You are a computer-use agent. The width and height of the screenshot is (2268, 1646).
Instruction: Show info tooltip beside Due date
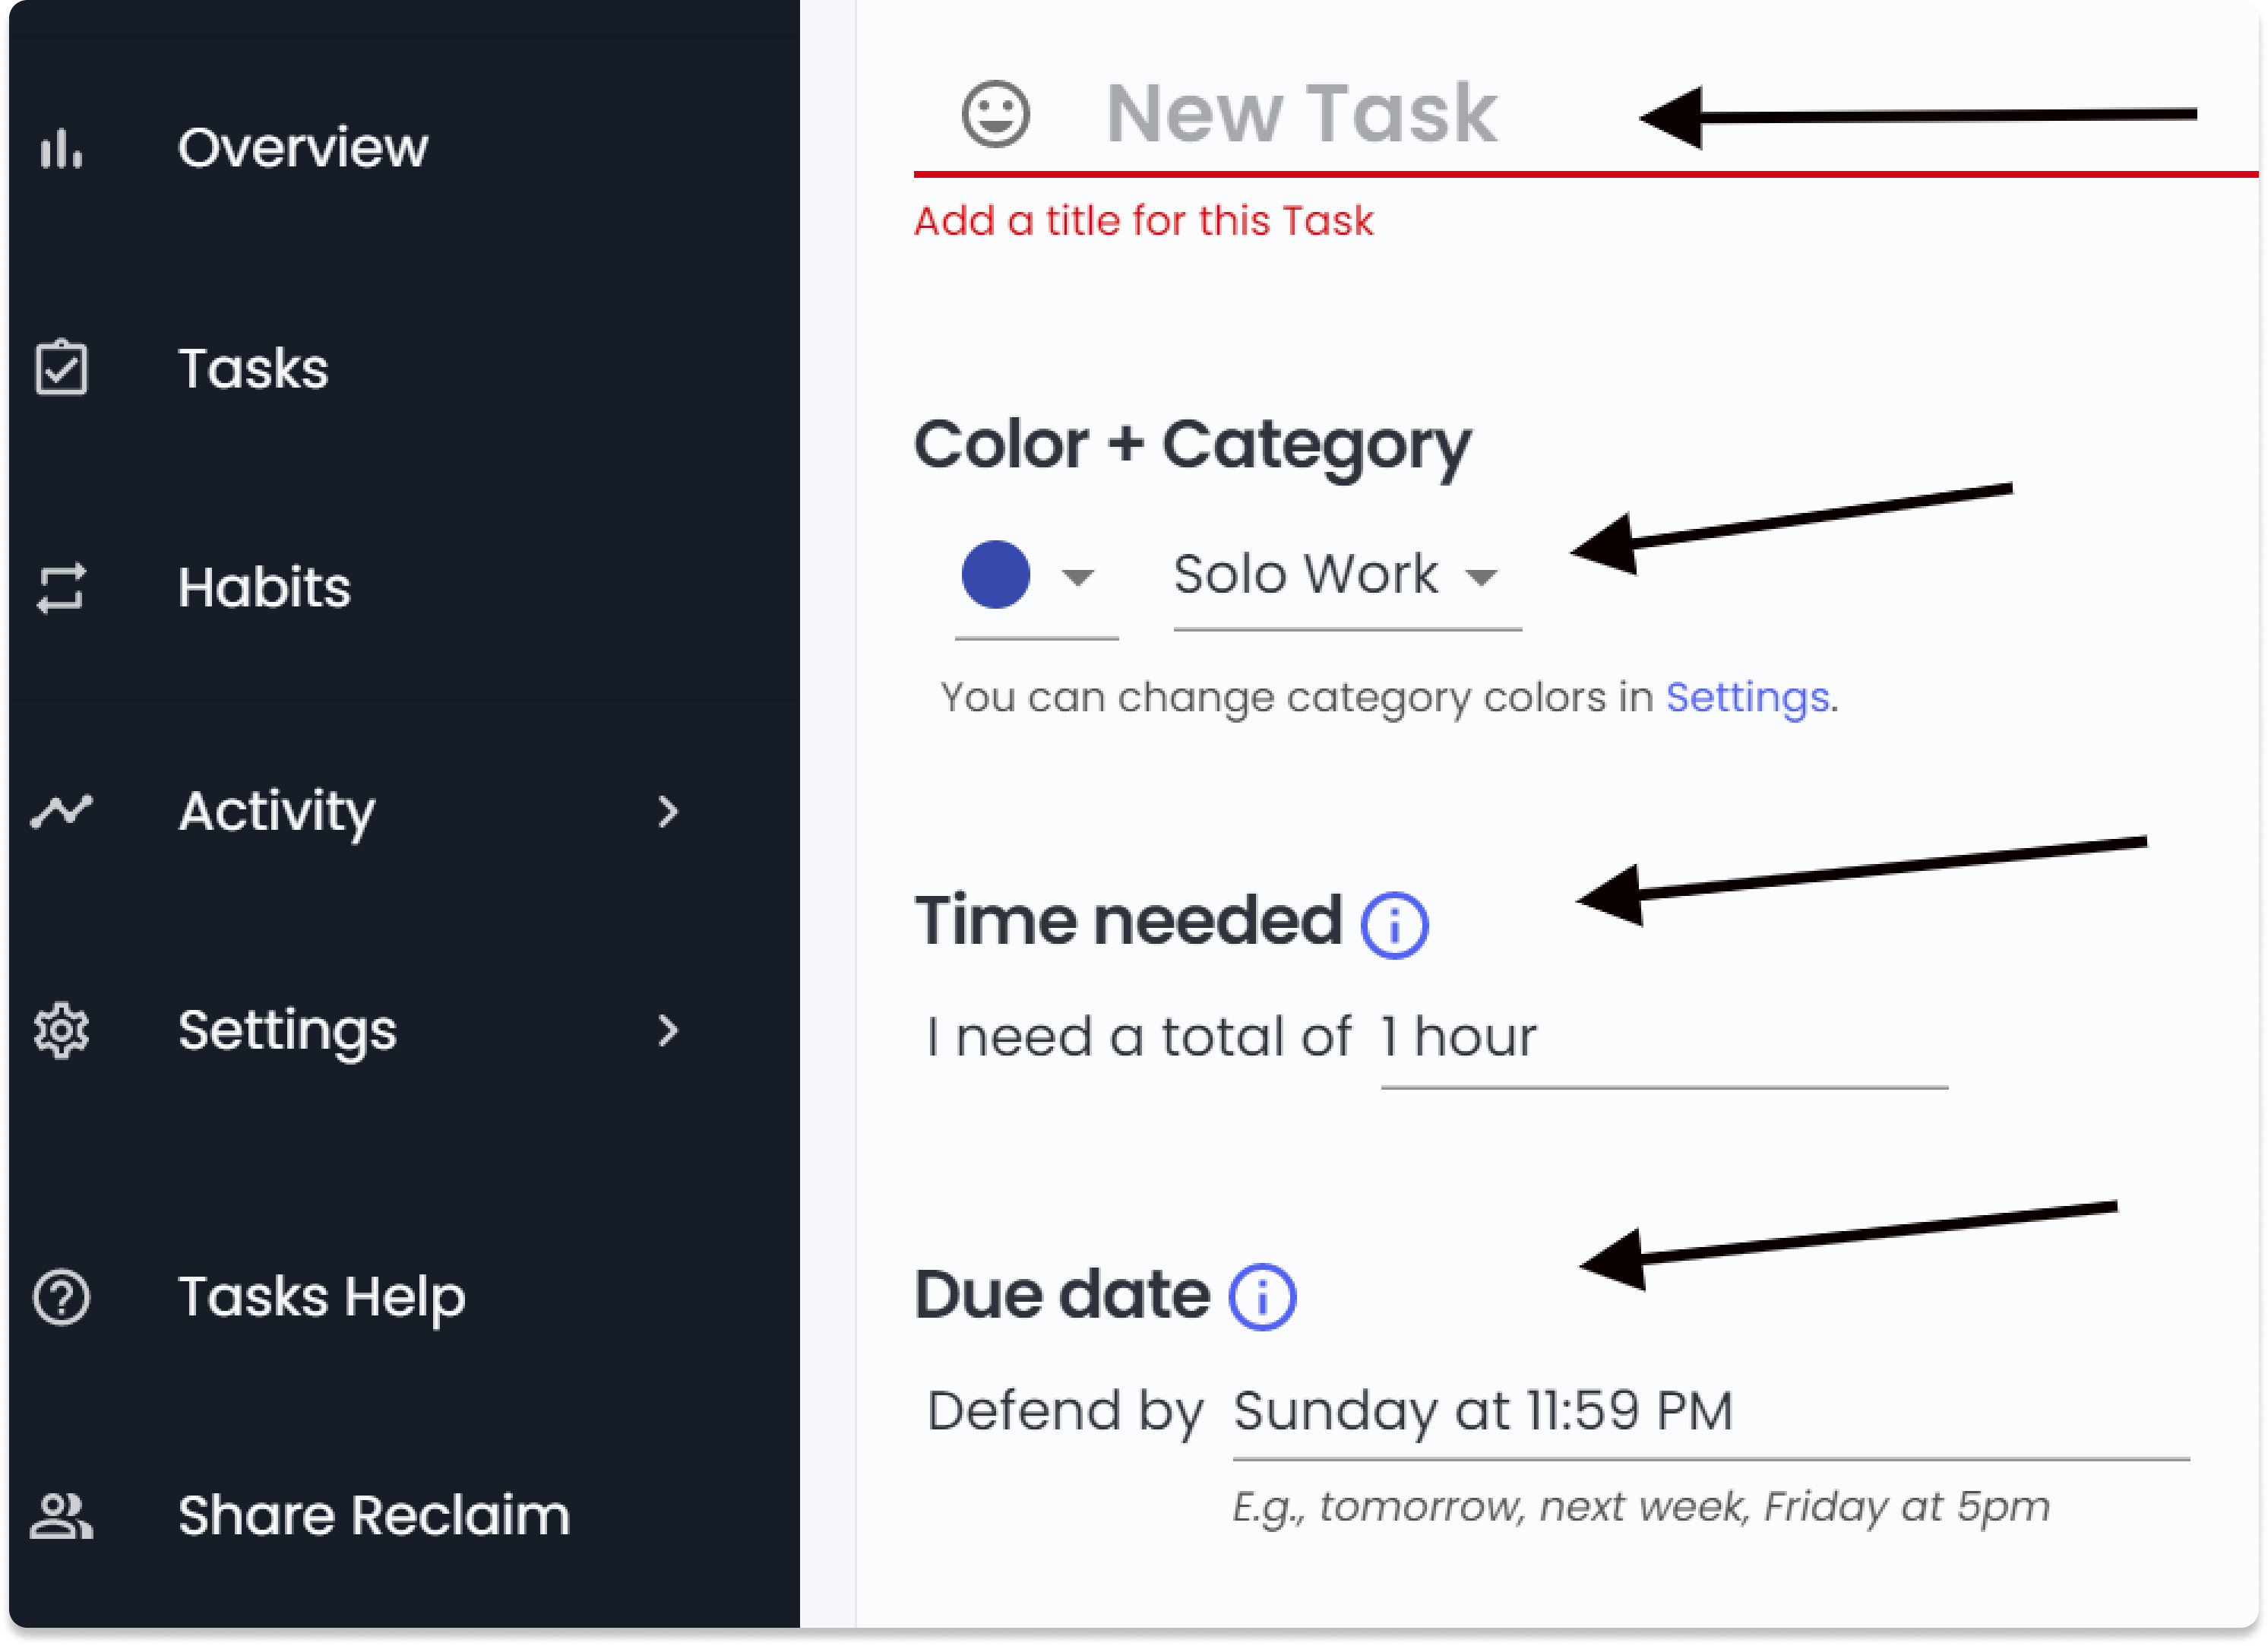coord(1262,1297)
